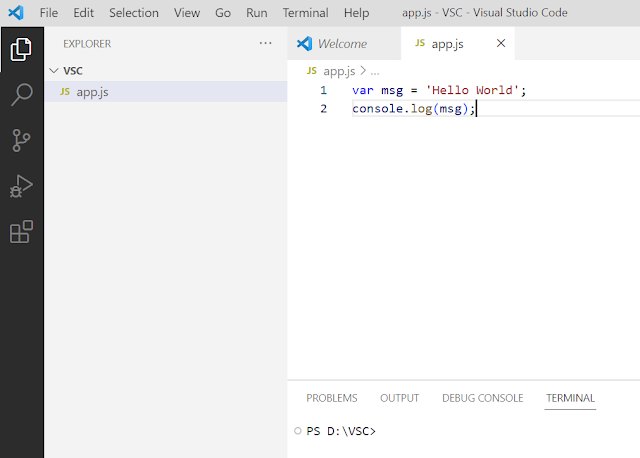
Task: Open Explorer more actions ellipsis
Action: [x=265, y=43]
